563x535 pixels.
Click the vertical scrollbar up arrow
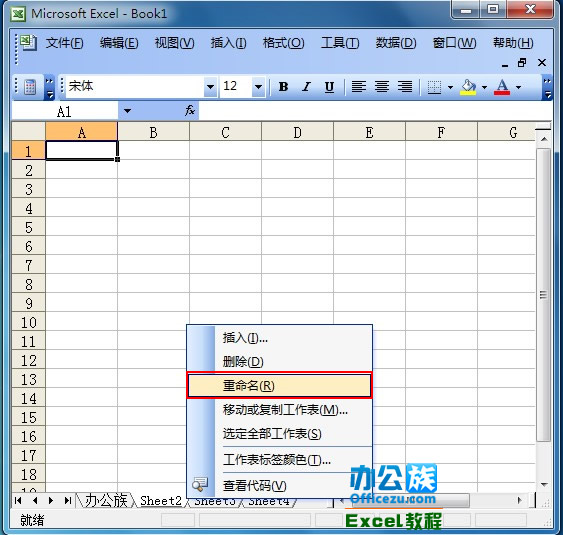click(544, 139)
